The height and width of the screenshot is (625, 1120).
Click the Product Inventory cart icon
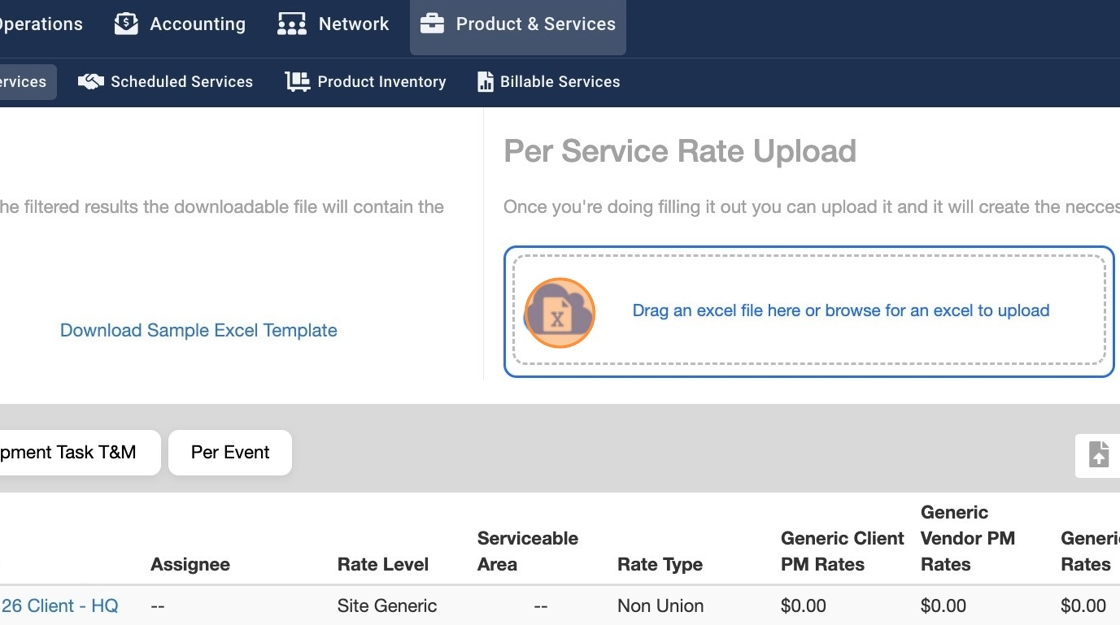click(297, 82)
